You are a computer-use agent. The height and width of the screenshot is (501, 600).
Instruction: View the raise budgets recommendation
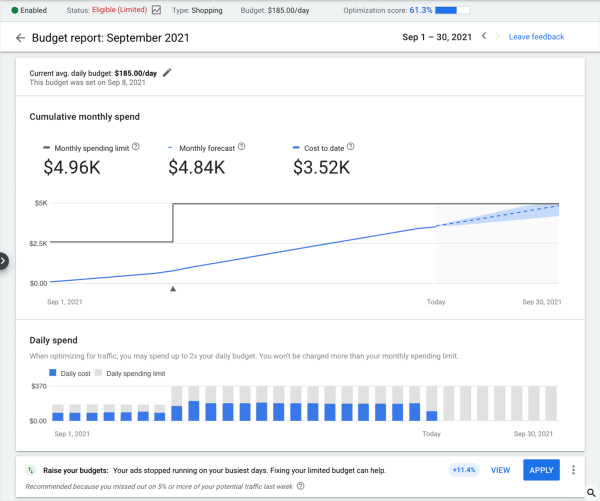point(500,470)
